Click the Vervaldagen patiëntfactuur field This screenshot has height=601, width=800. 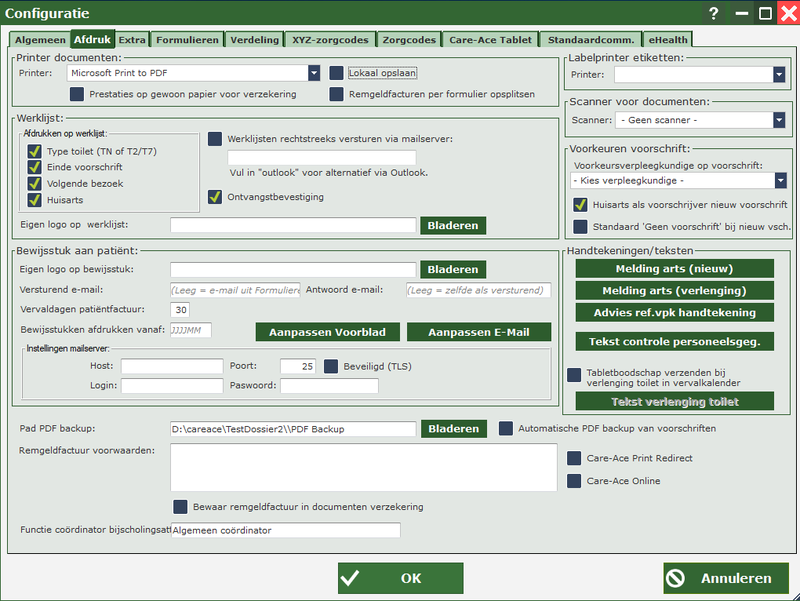[180, 310]
